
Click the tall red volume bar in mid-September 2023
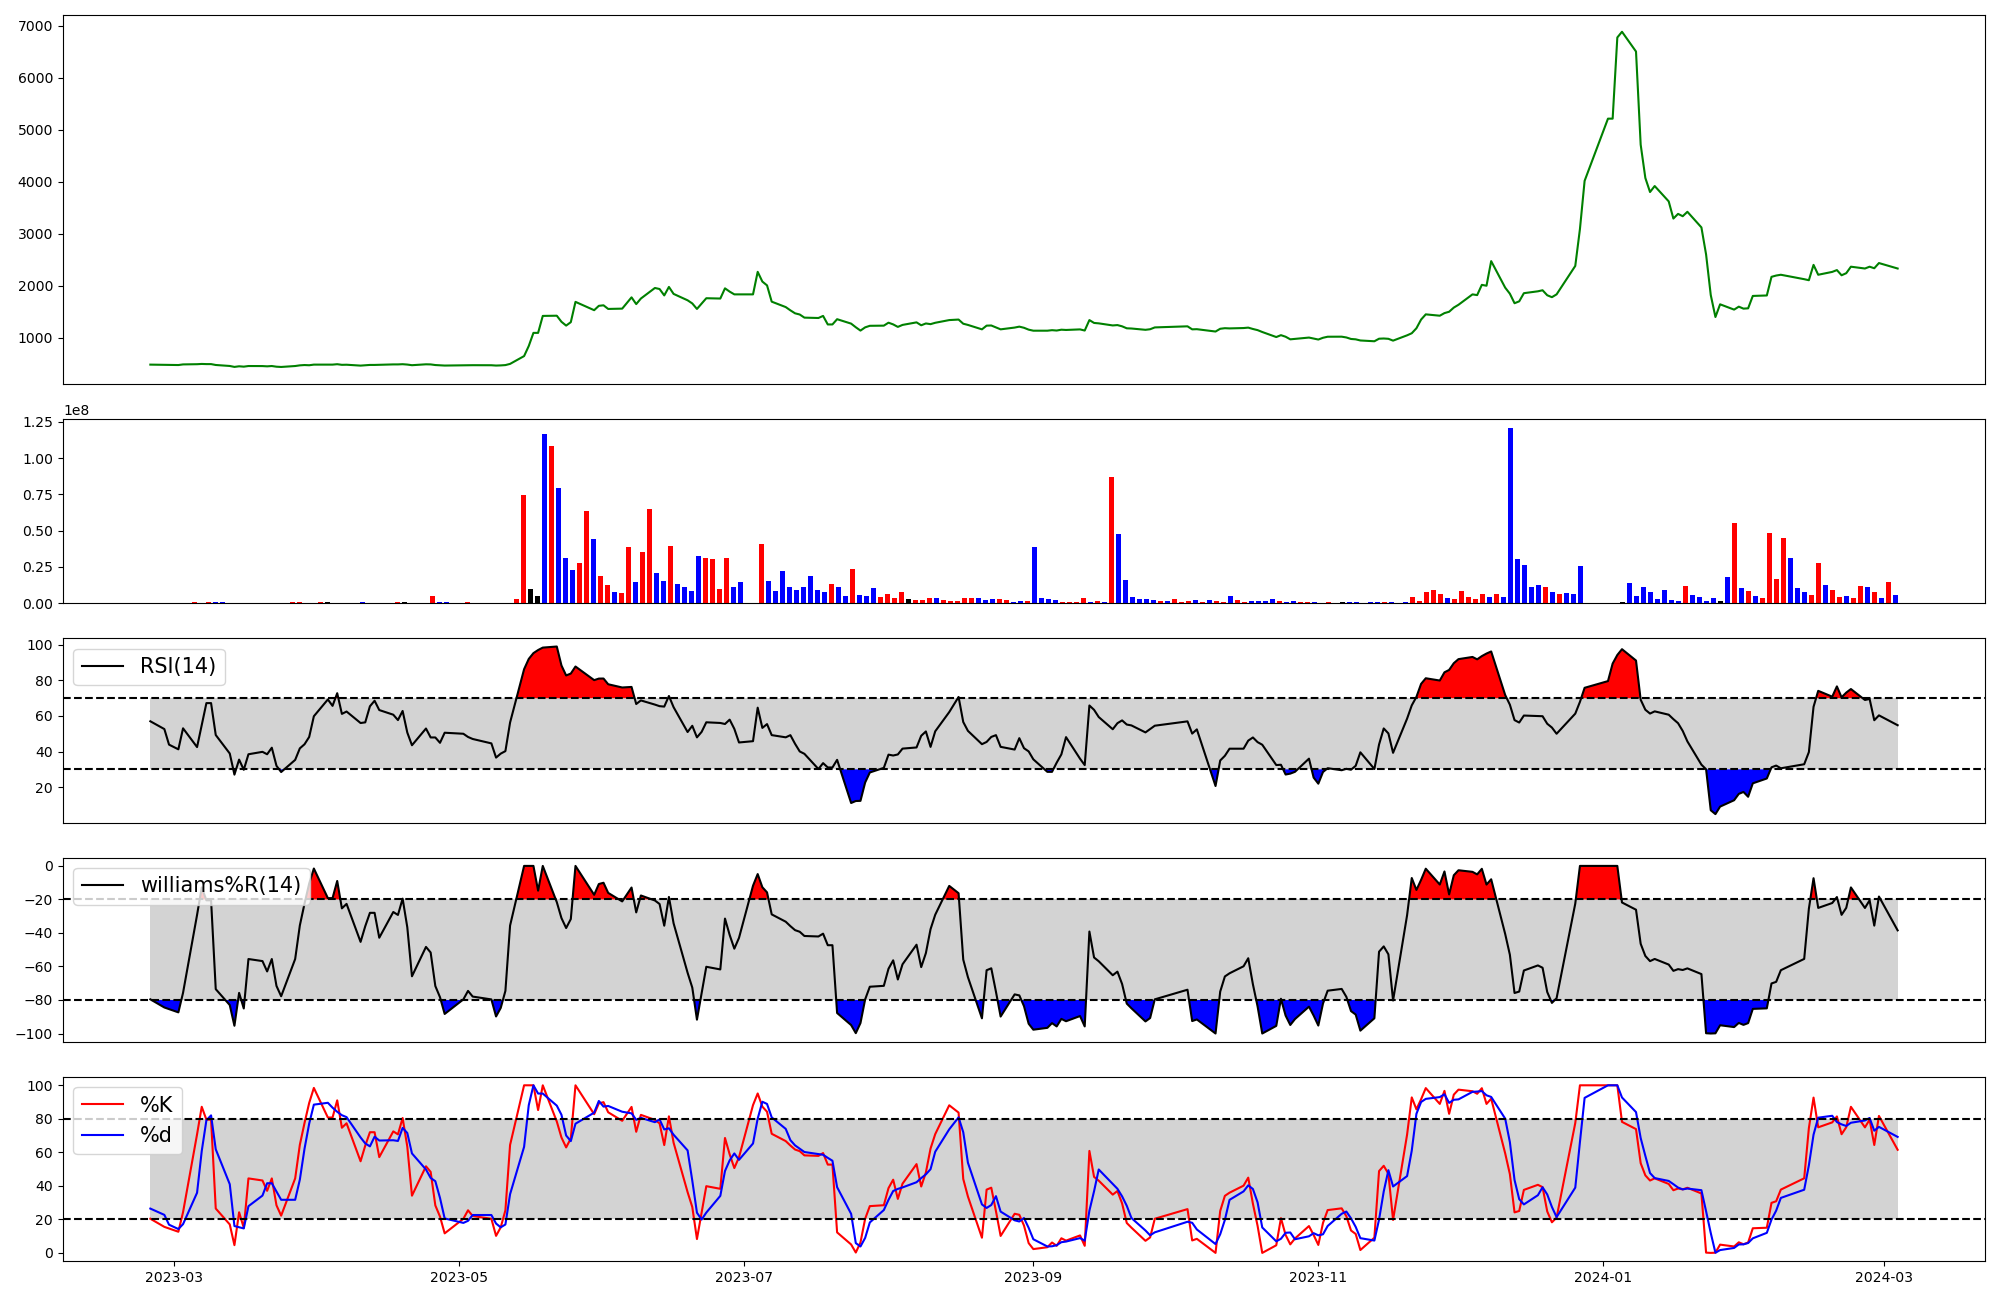1111,540
